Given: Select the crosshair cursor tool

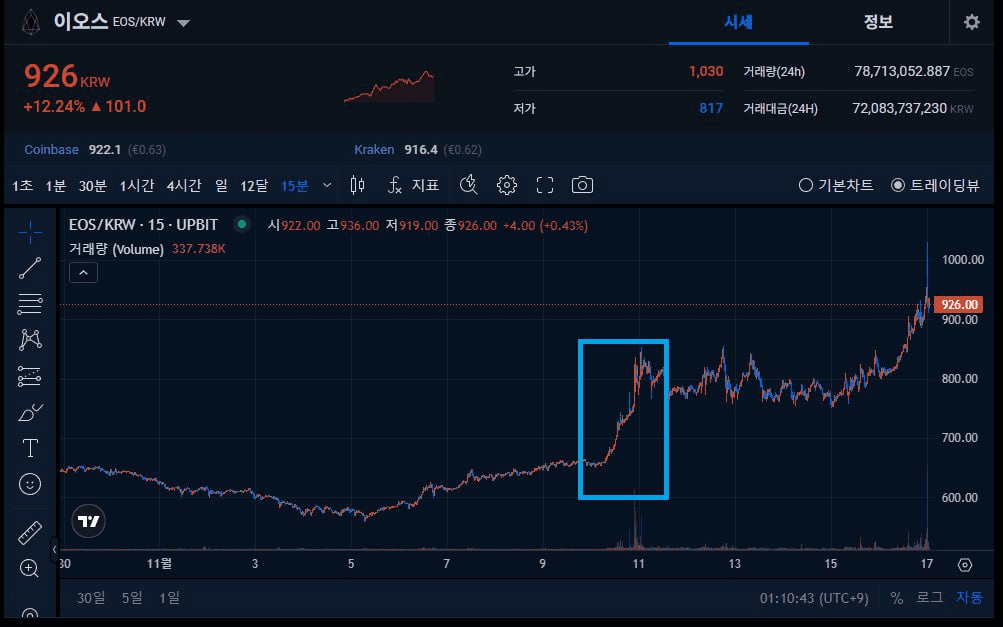Looking at the screenshot, I should coord(30,232).
